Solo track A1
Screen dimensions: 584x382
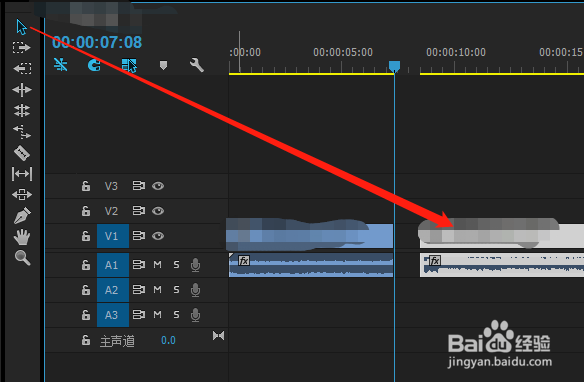tap(176, 265)
